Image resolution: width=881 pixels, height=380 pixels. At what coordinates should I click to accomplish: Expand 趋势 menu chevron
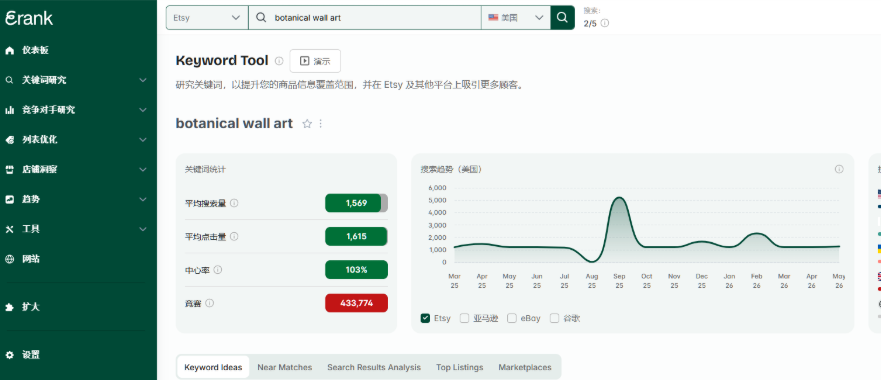click(x=143, y=200)
